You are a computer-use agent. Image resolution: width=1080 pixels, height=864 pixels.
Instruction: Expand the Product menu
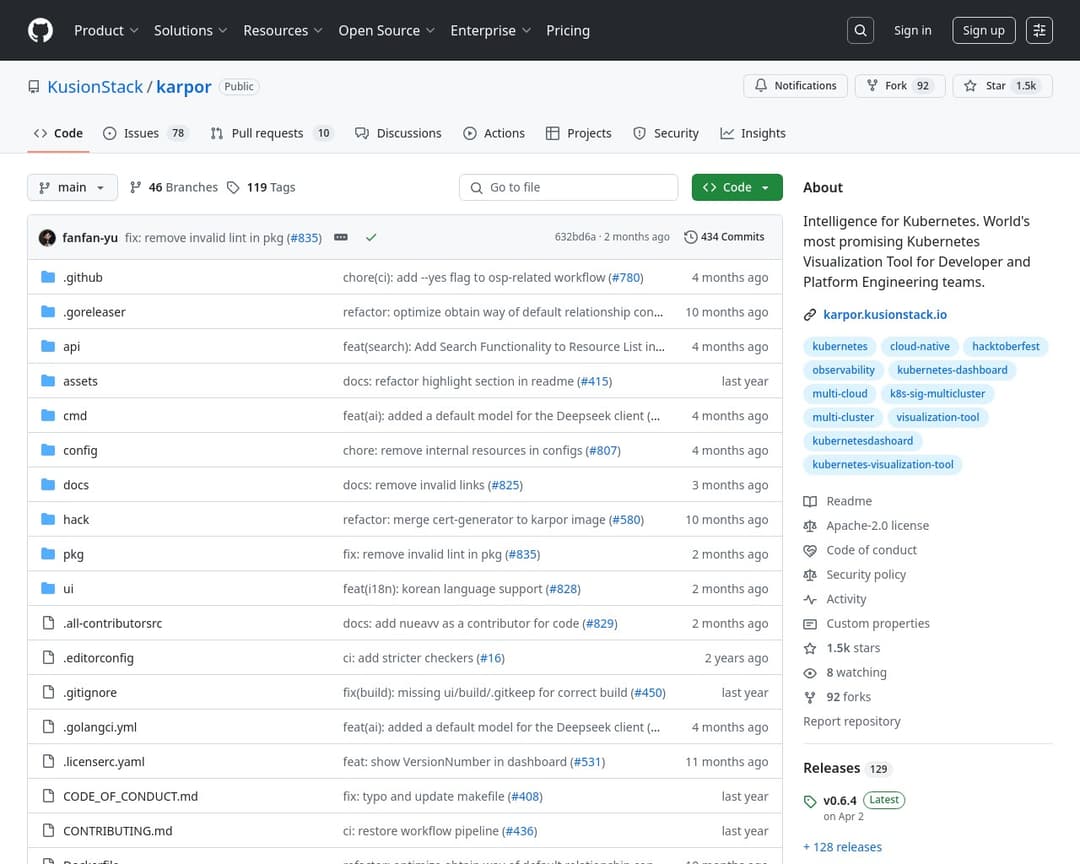click(106, 30)
